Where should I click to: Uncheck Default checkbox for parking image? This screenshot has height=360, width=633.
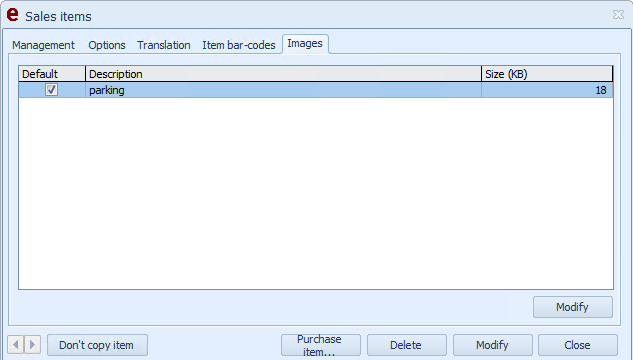click(51, 90)
